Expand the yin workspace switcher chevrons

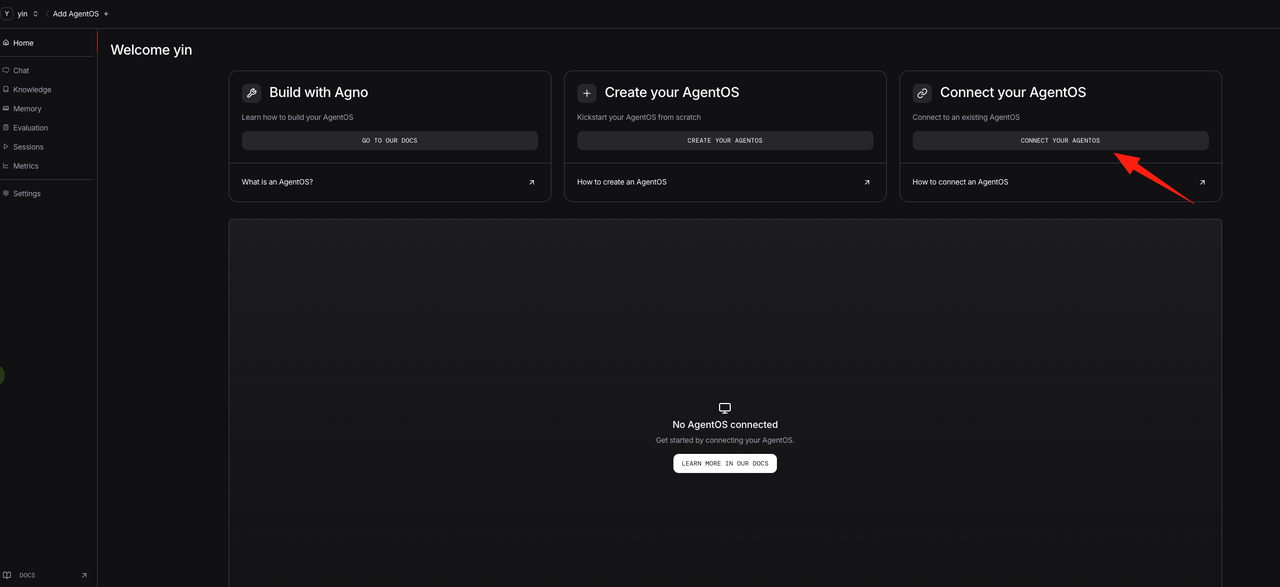point(36,14)
